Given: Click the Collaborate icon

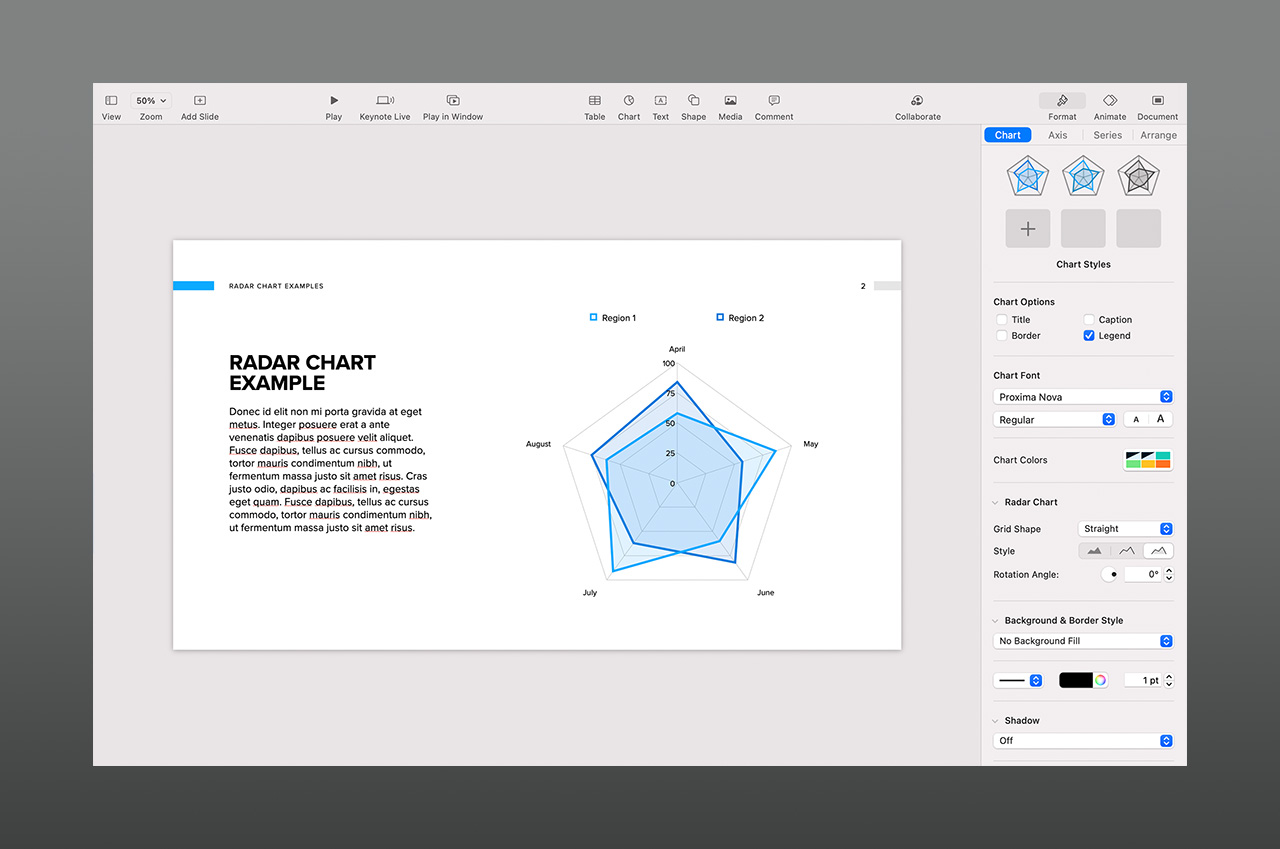Looking at the screenshot, I should click(x=917, y=101).
